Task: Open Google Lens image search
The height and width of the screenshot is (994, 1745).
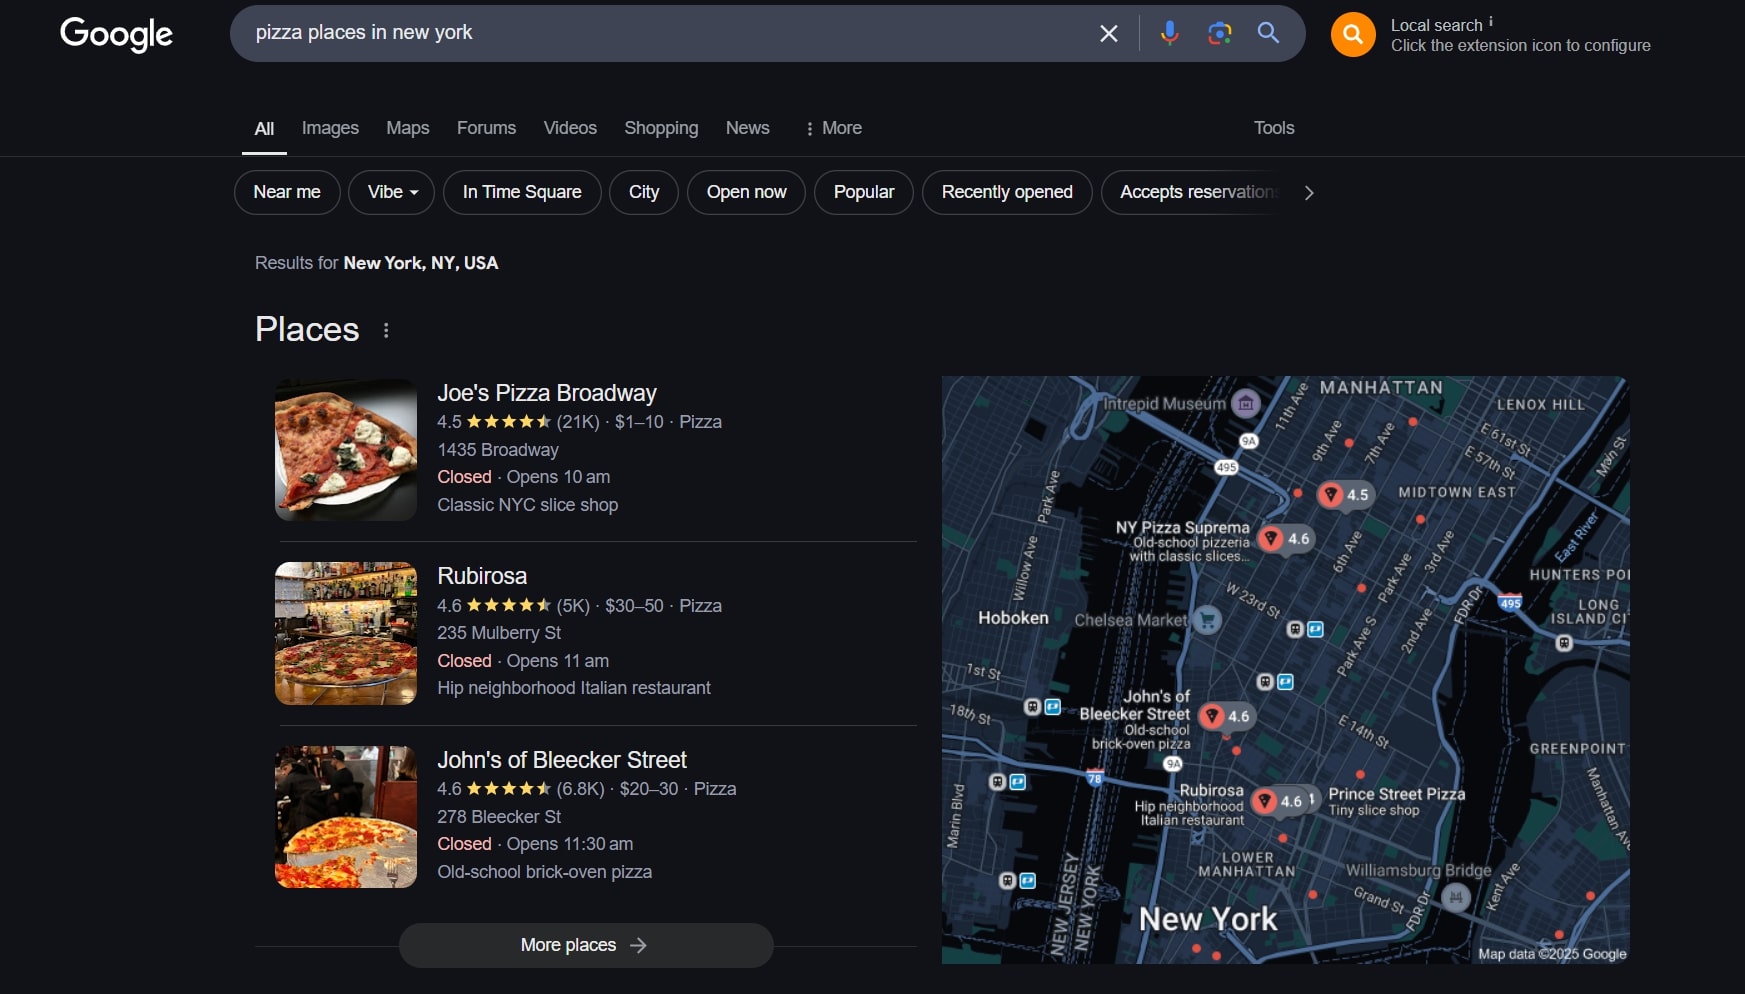Action: tap(1219, 33)
